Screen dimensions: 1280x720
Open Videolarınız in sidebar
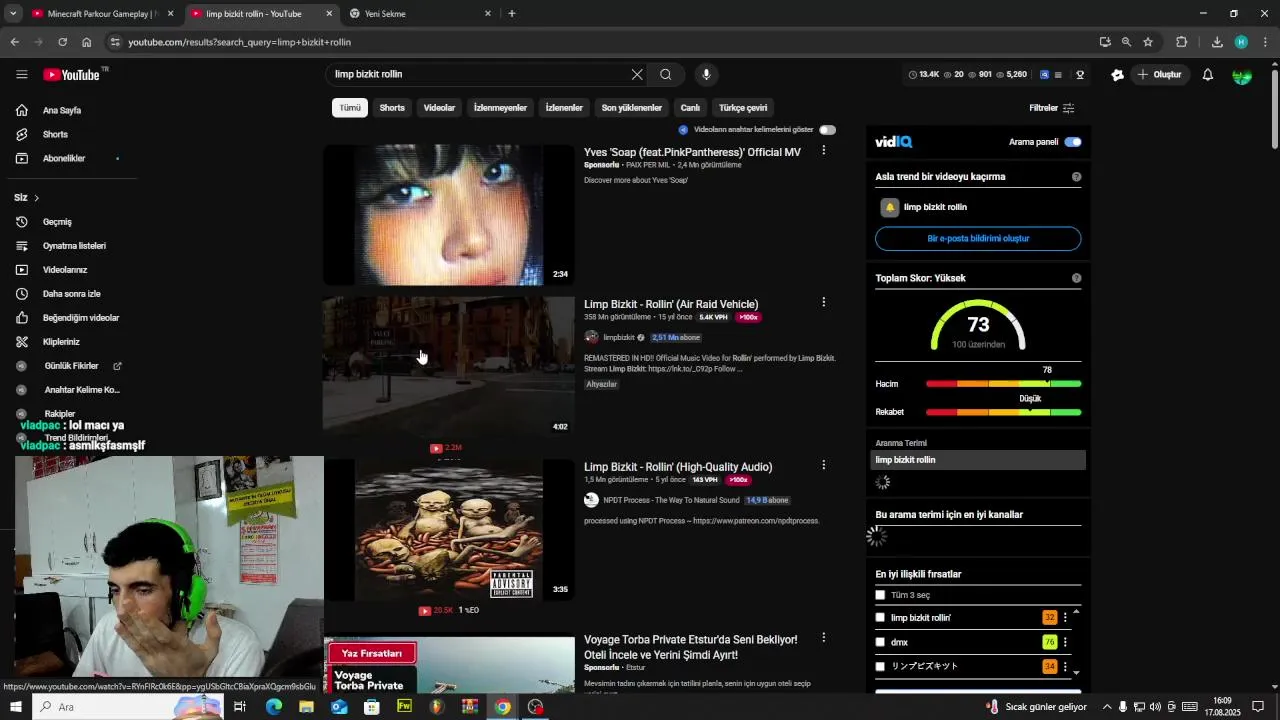65,270
